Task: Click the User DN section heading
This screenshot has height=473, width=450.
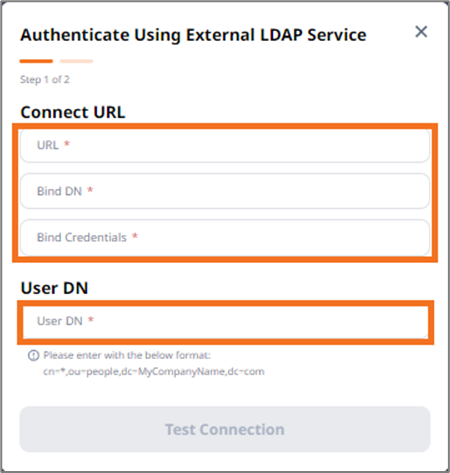Action: [x=54, y=288]
